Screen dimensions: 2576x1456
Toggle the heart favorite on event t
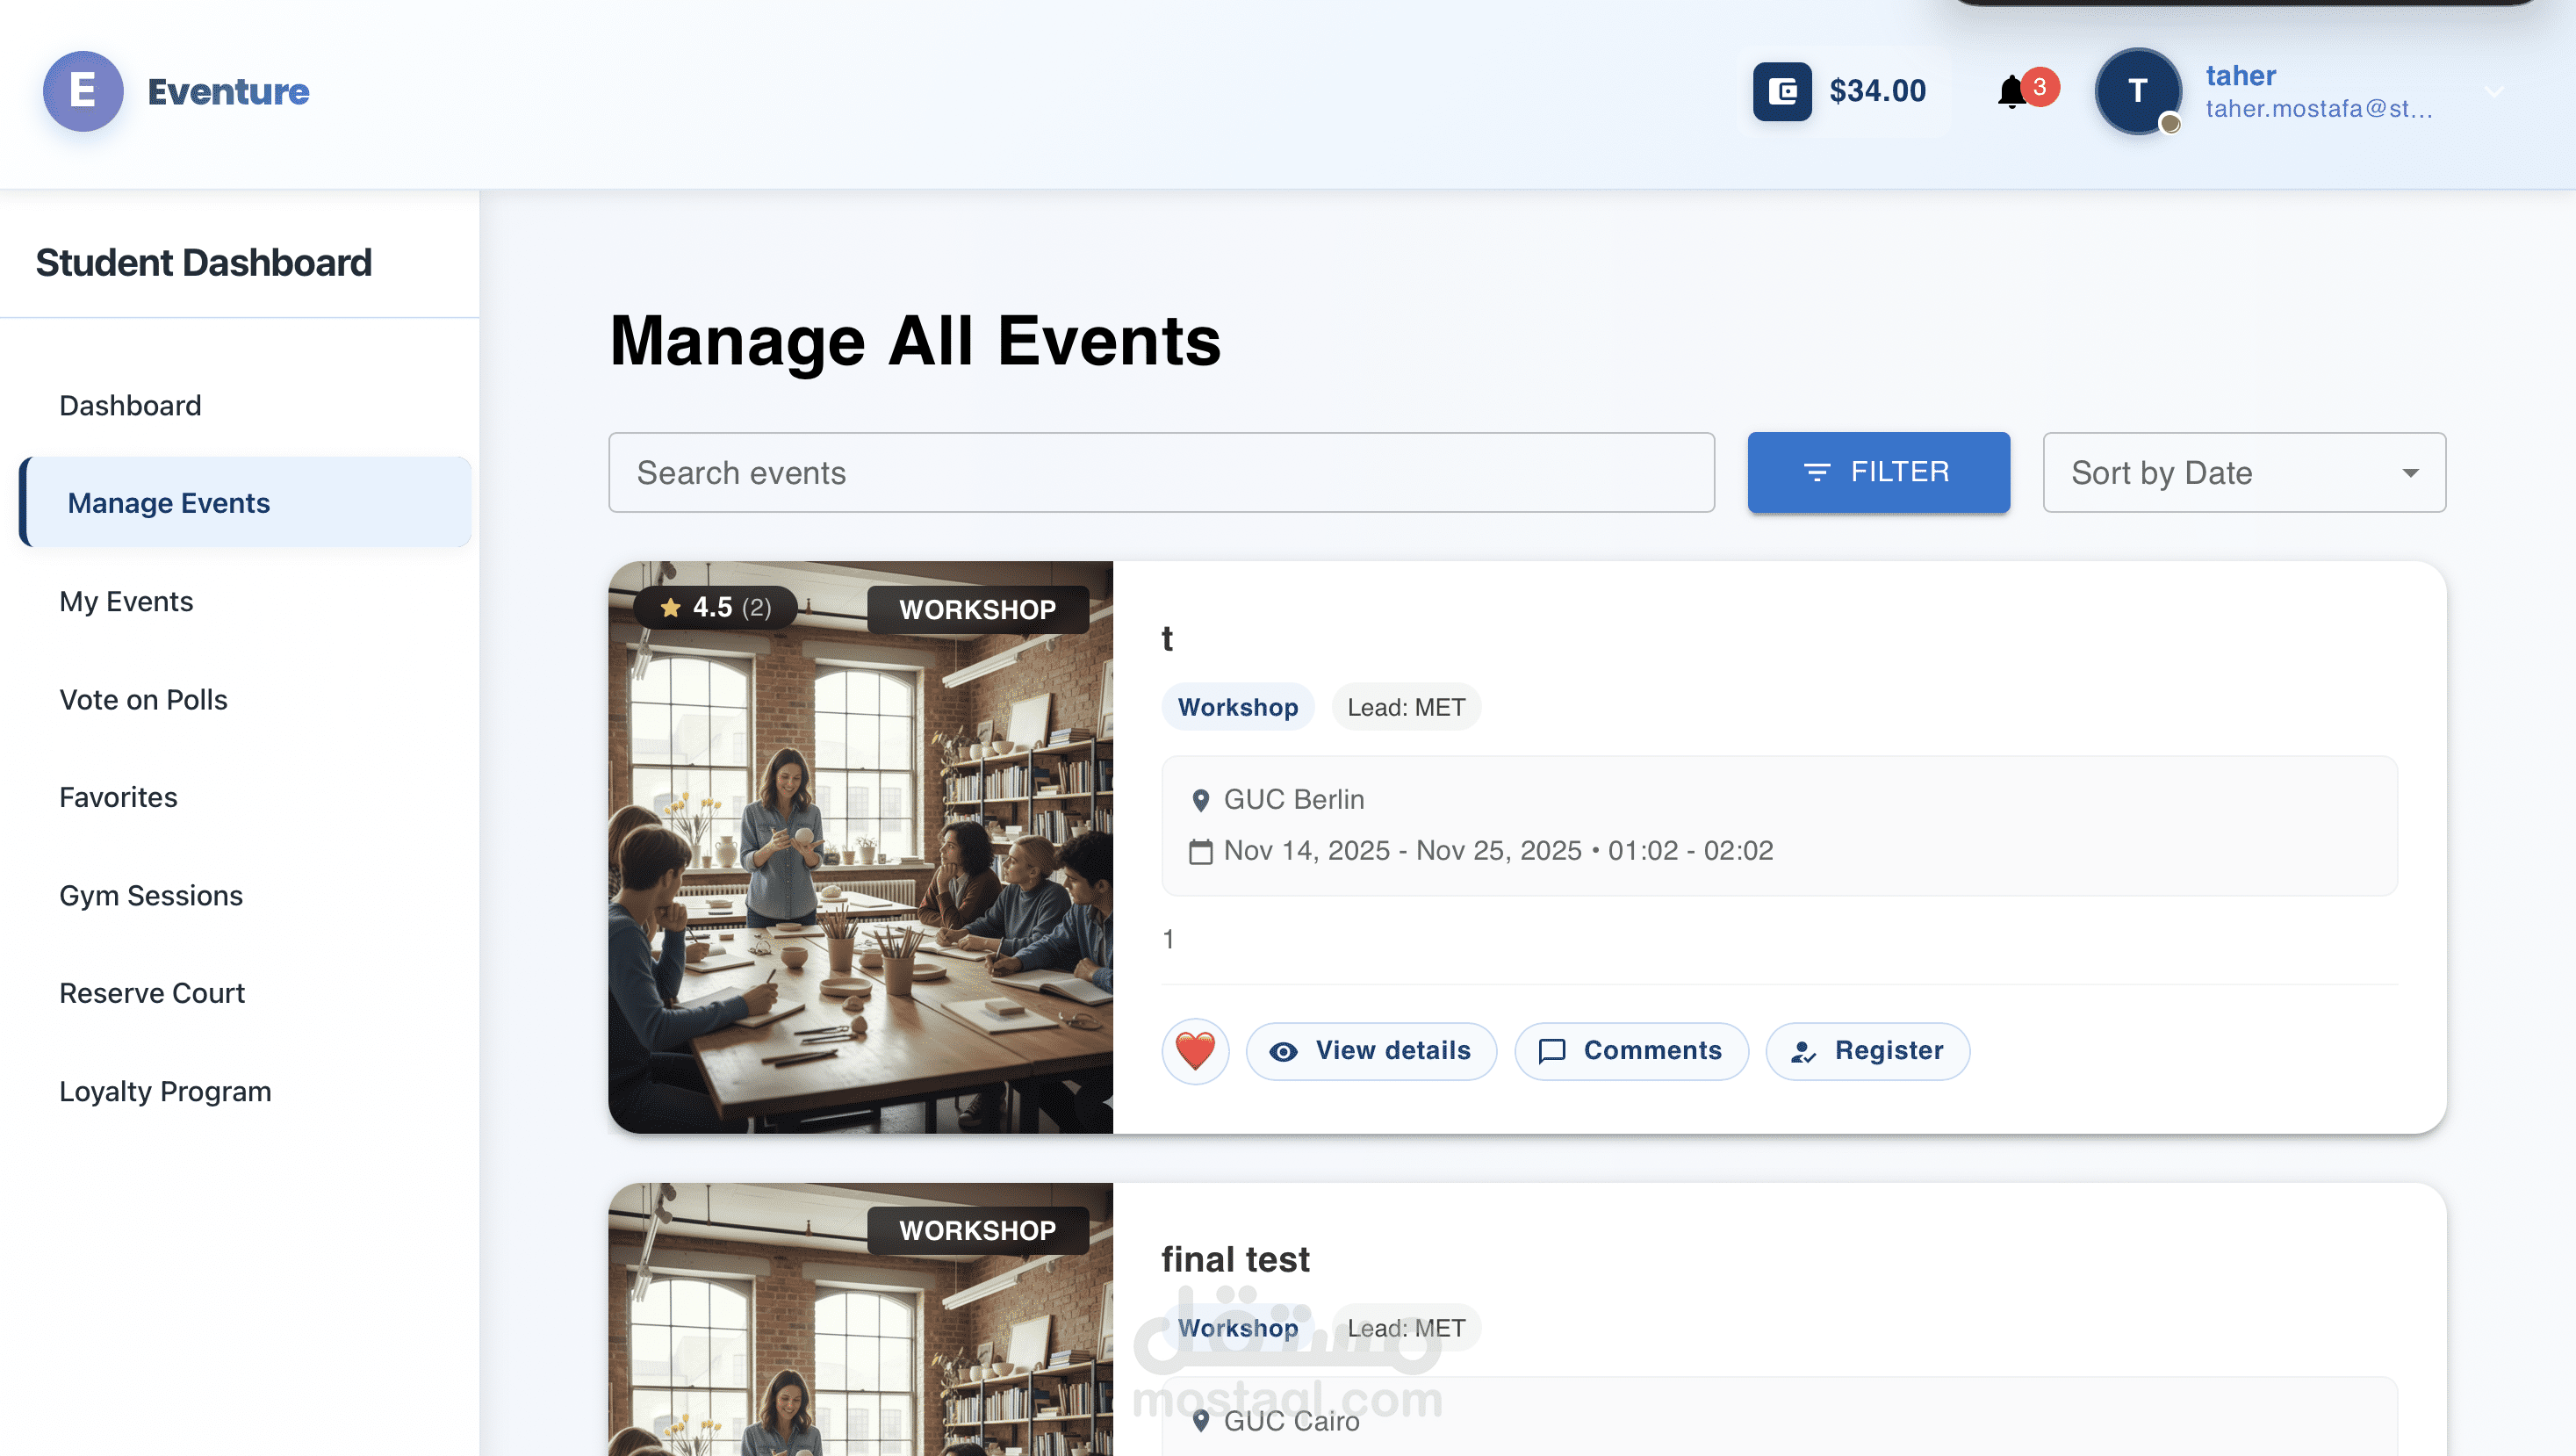point(1195,1051)
